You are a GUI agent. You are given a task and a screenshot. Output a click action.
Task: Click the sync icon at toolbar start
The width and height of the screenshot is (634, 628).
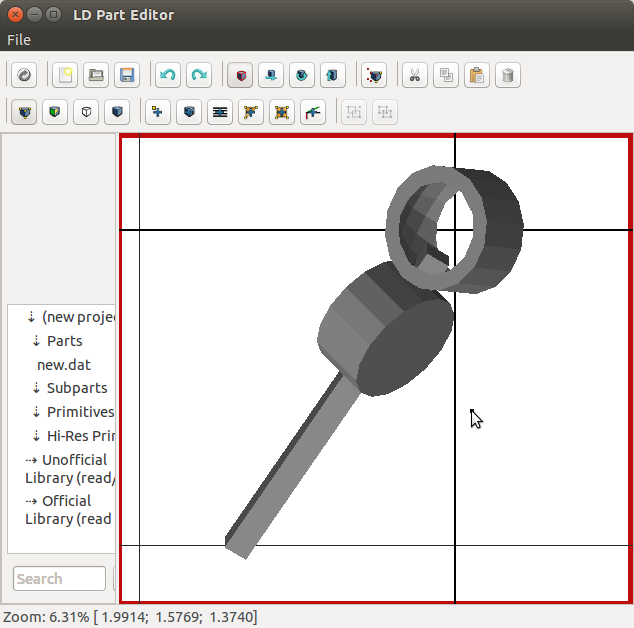pos(24,75)
